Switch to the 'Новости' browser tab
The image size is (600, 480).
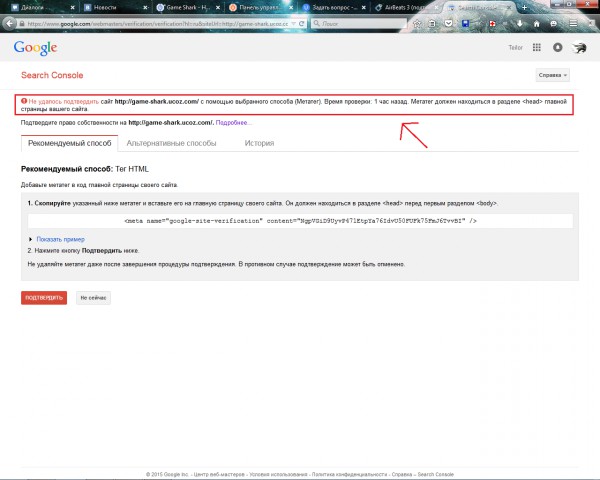point(115,8)
